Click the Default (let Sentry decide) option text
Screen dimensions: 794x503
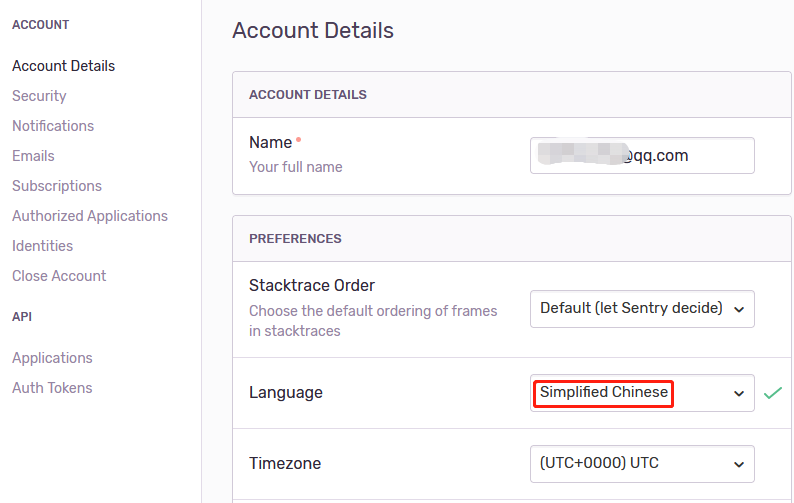coord(631,308)
